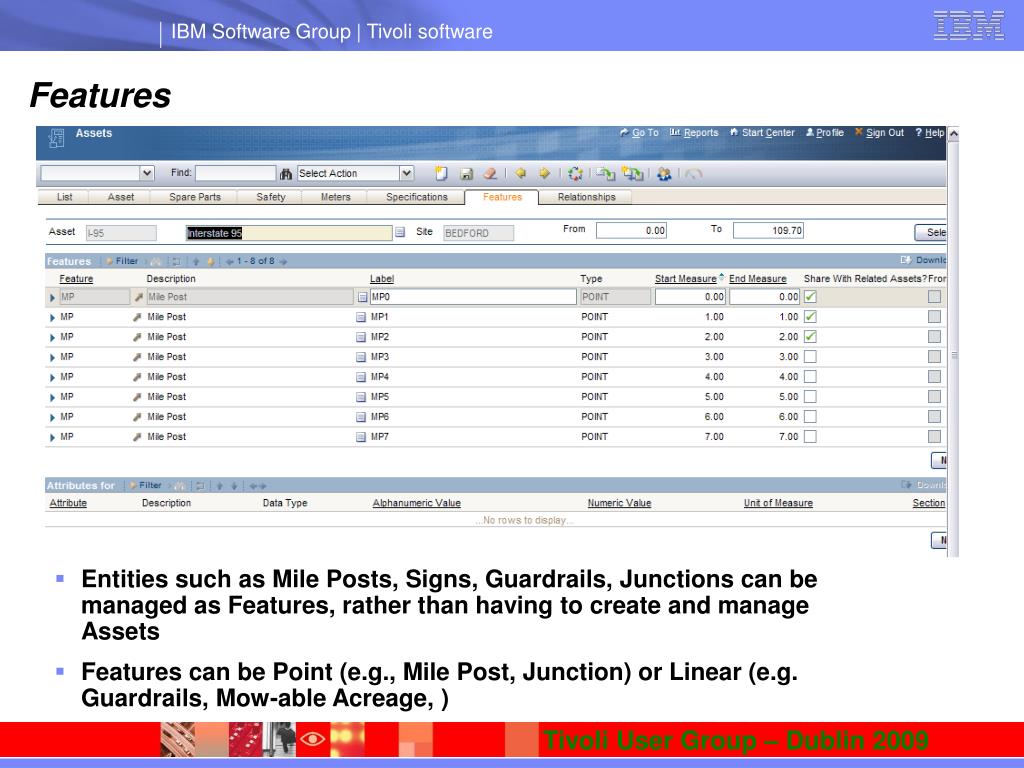Open the Relationships tab
Viewport: 1024px width, 768px height.
[586, 197]
